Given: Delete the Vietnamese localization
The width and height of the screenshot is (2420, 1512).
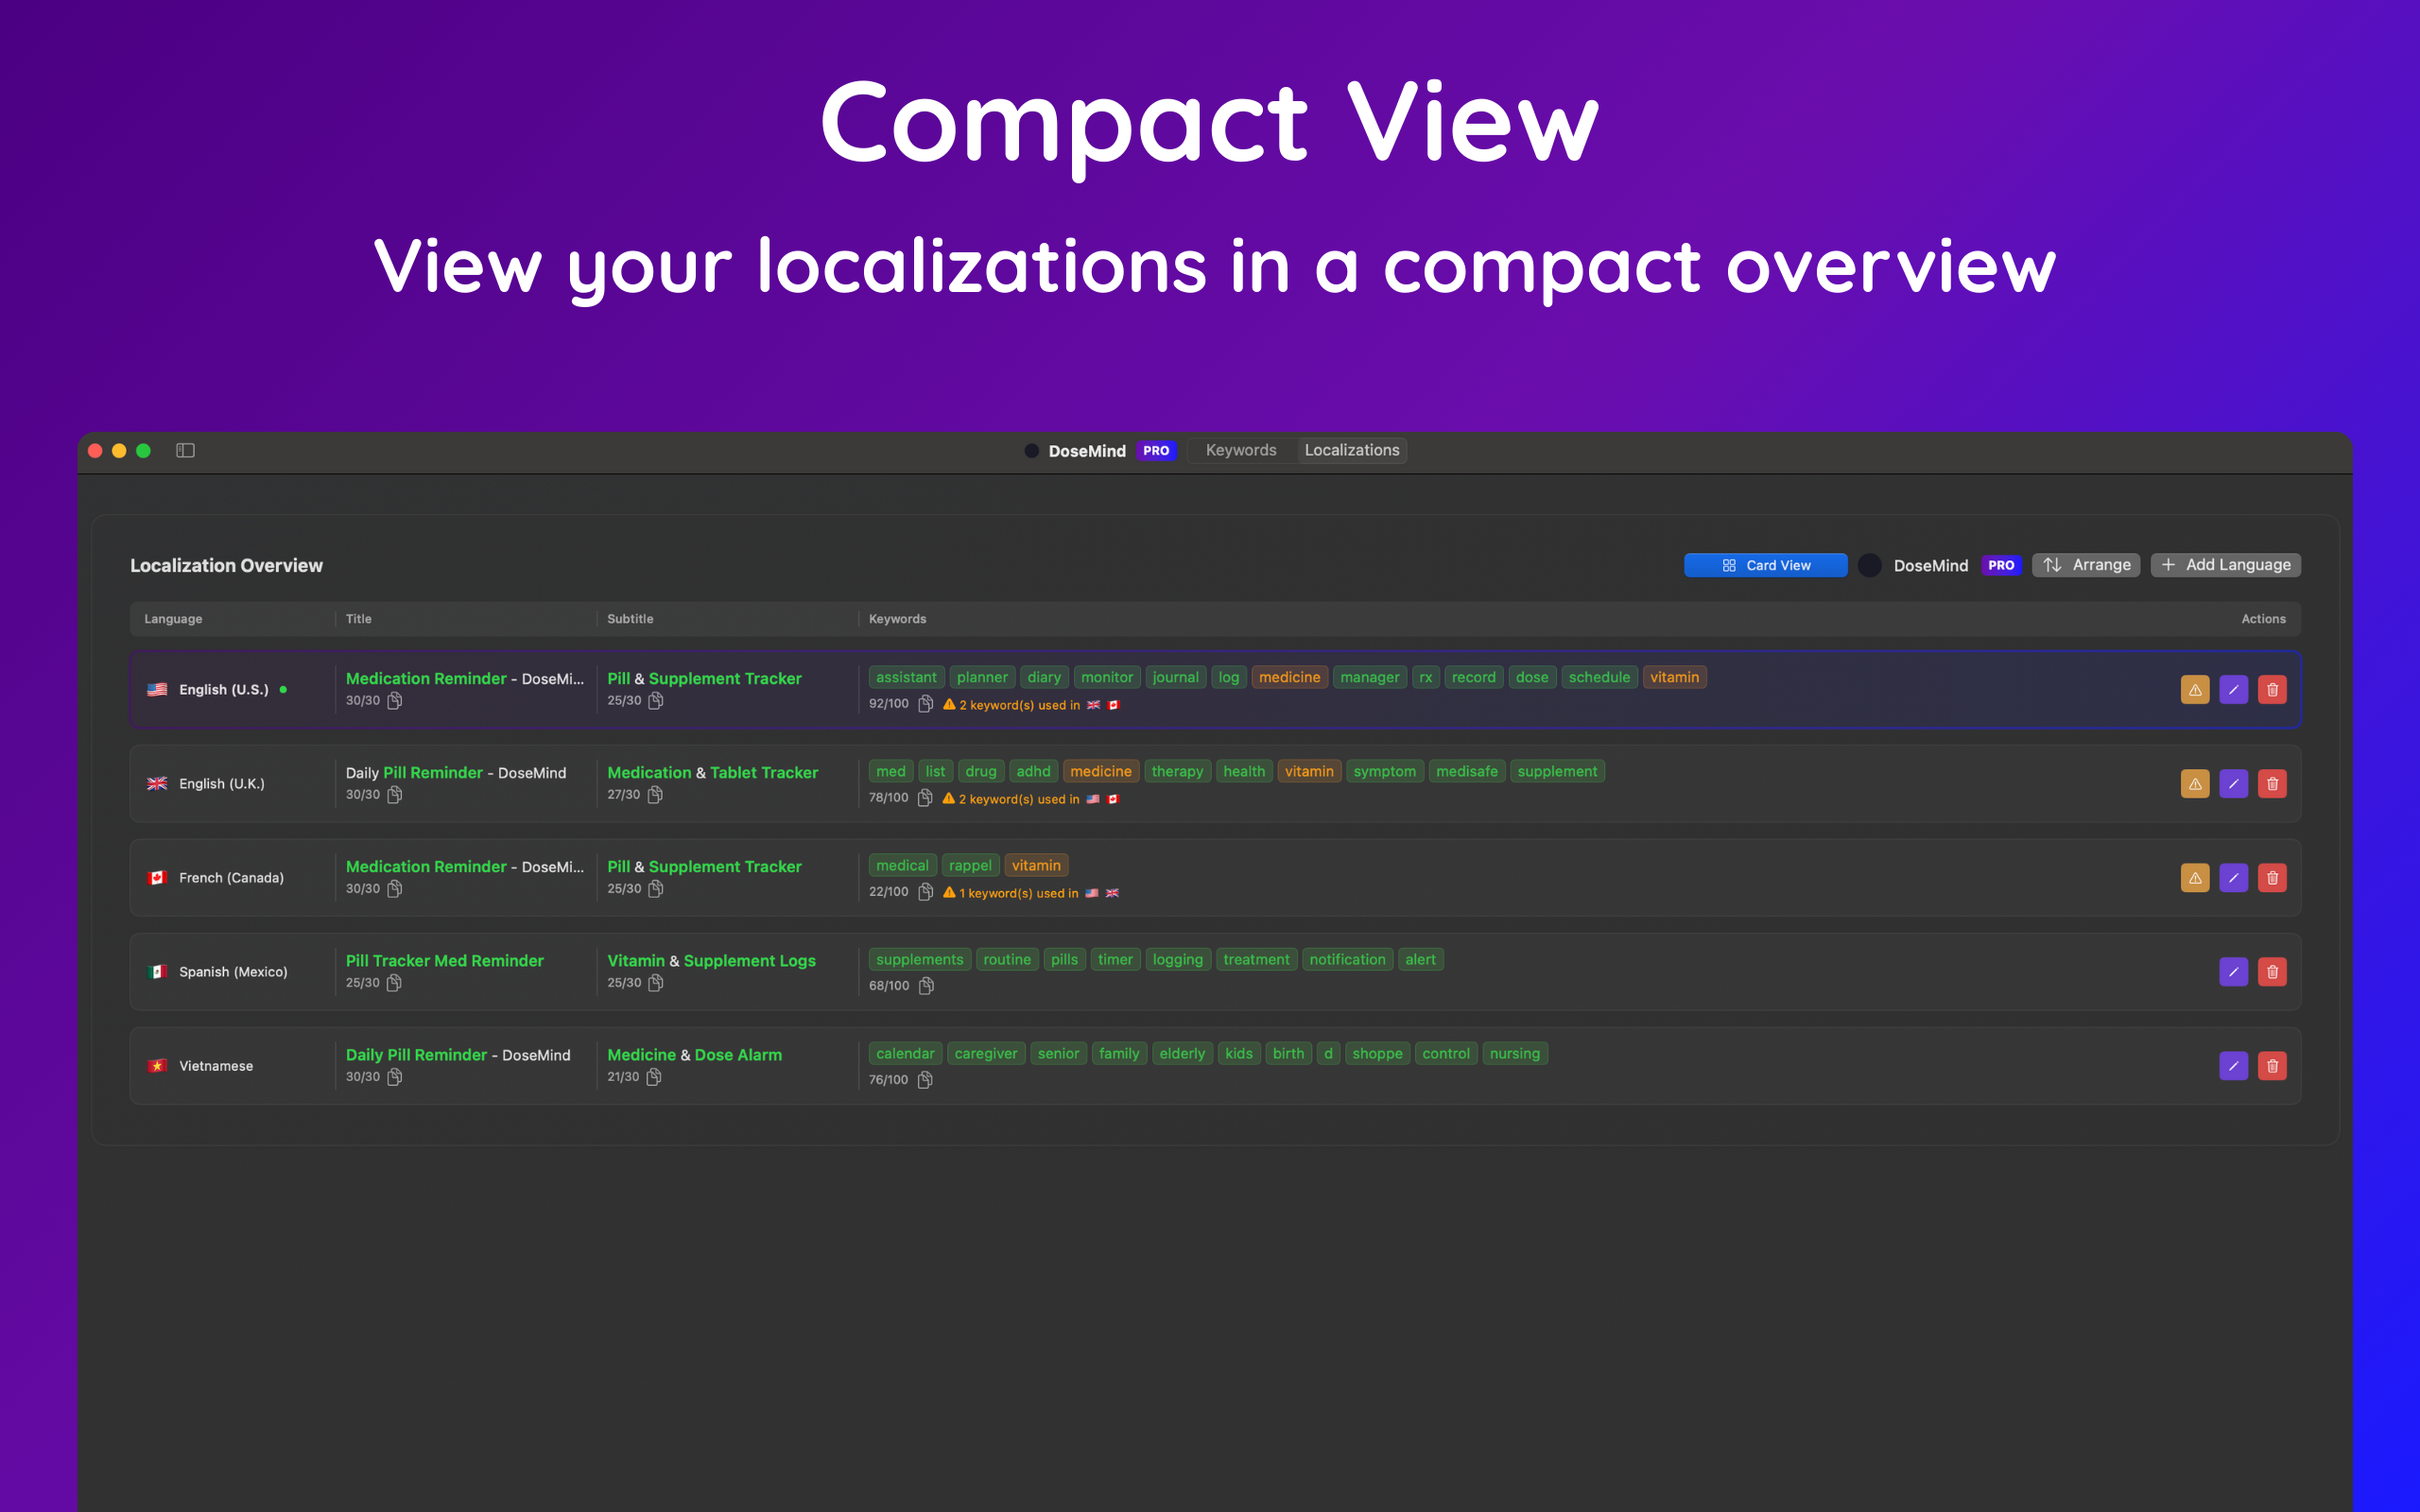Looking at the screenshot, I should click(x=2272, y=1066).
